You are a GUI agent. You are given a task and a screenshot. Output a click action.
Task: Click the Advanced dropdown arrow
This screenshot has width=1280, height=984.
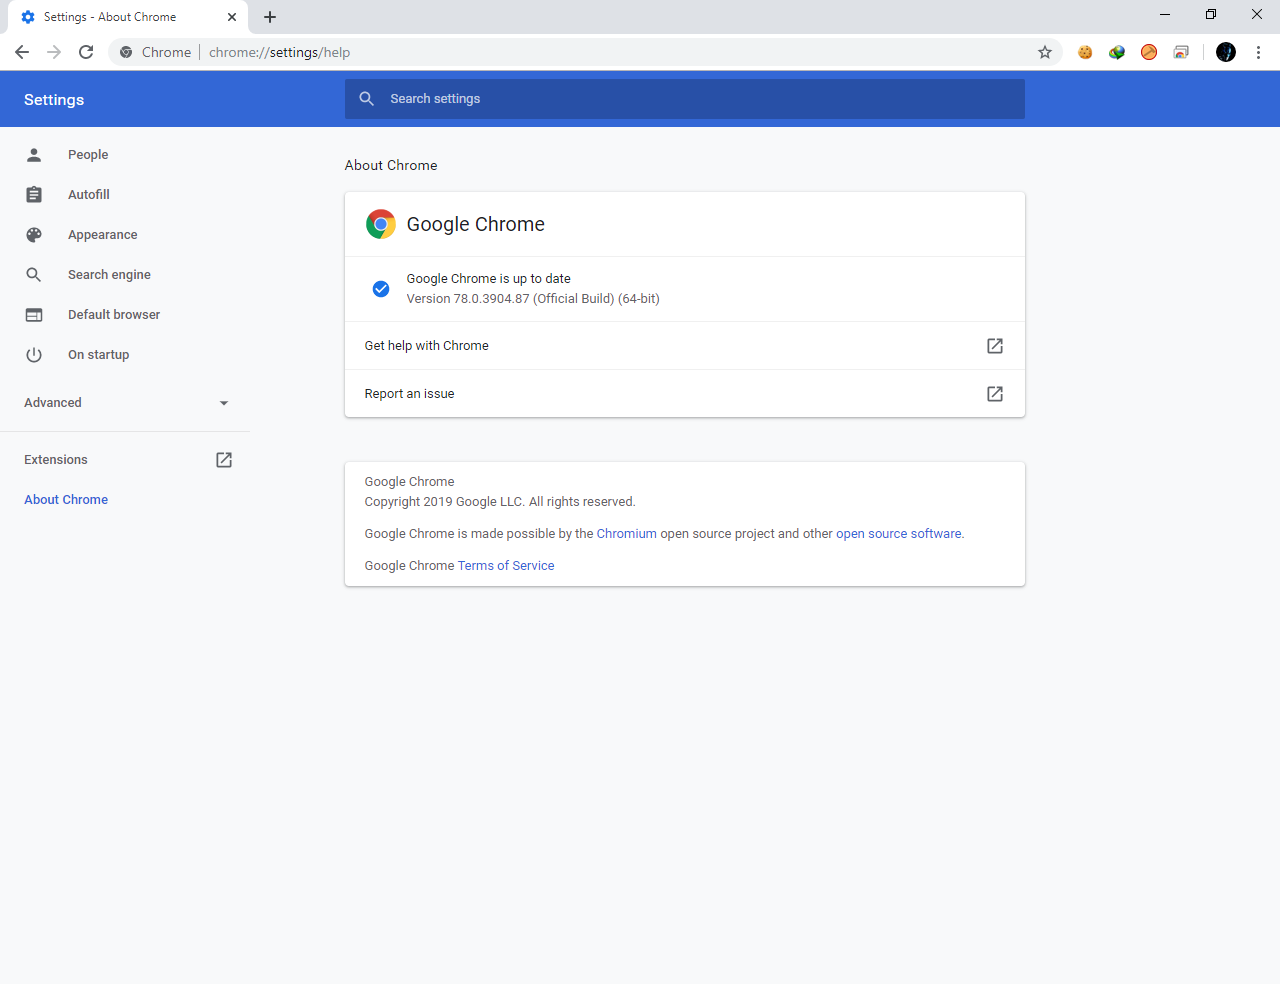point(224,403)
